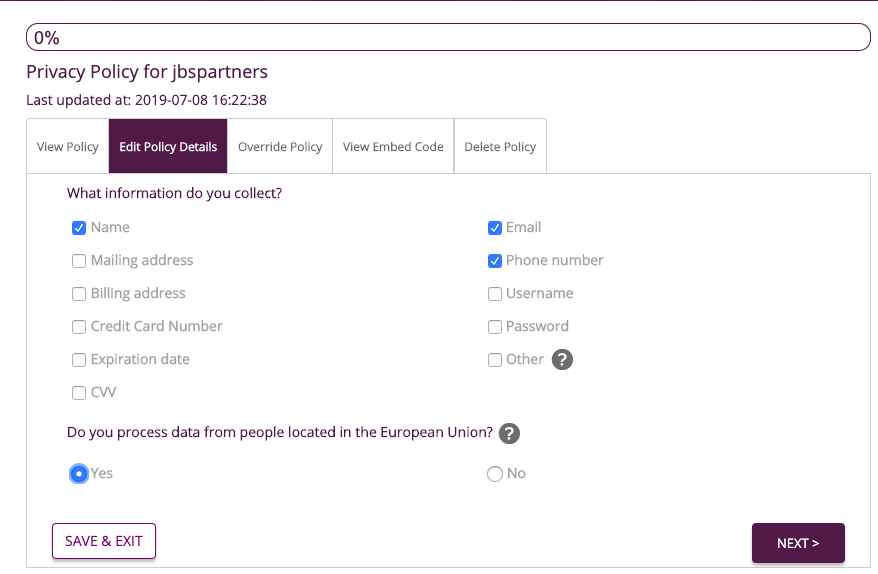
Task: Click the SAVE & EXIT button
Action: click(104, 541)
